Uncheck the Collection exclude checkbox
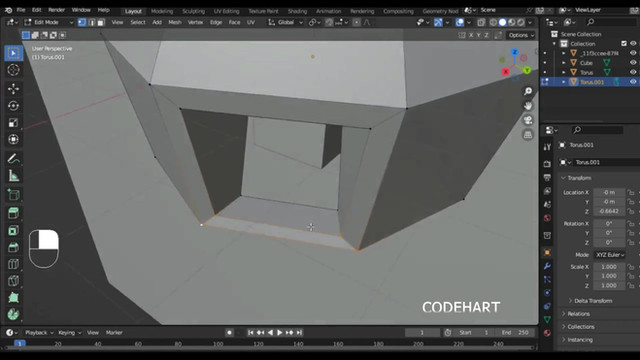 624,43
